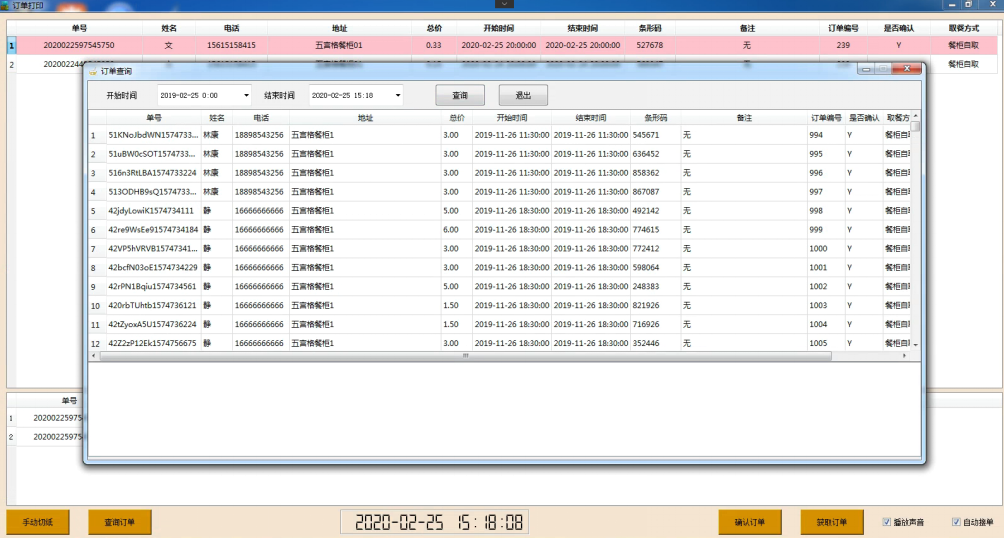Click the dialog horizontal scrollbar thumb

pyautogui.click(x=465, y=356)
